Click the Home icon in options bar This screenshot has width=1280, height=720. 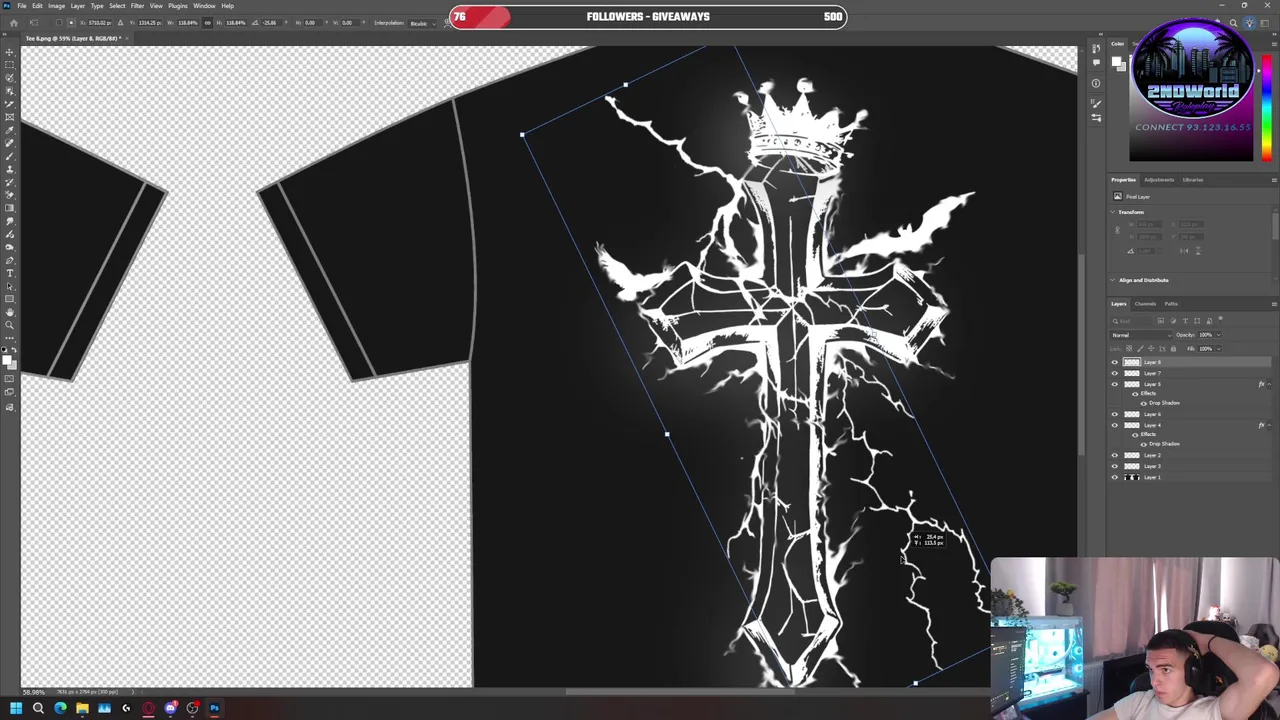[x=14, y=23]
